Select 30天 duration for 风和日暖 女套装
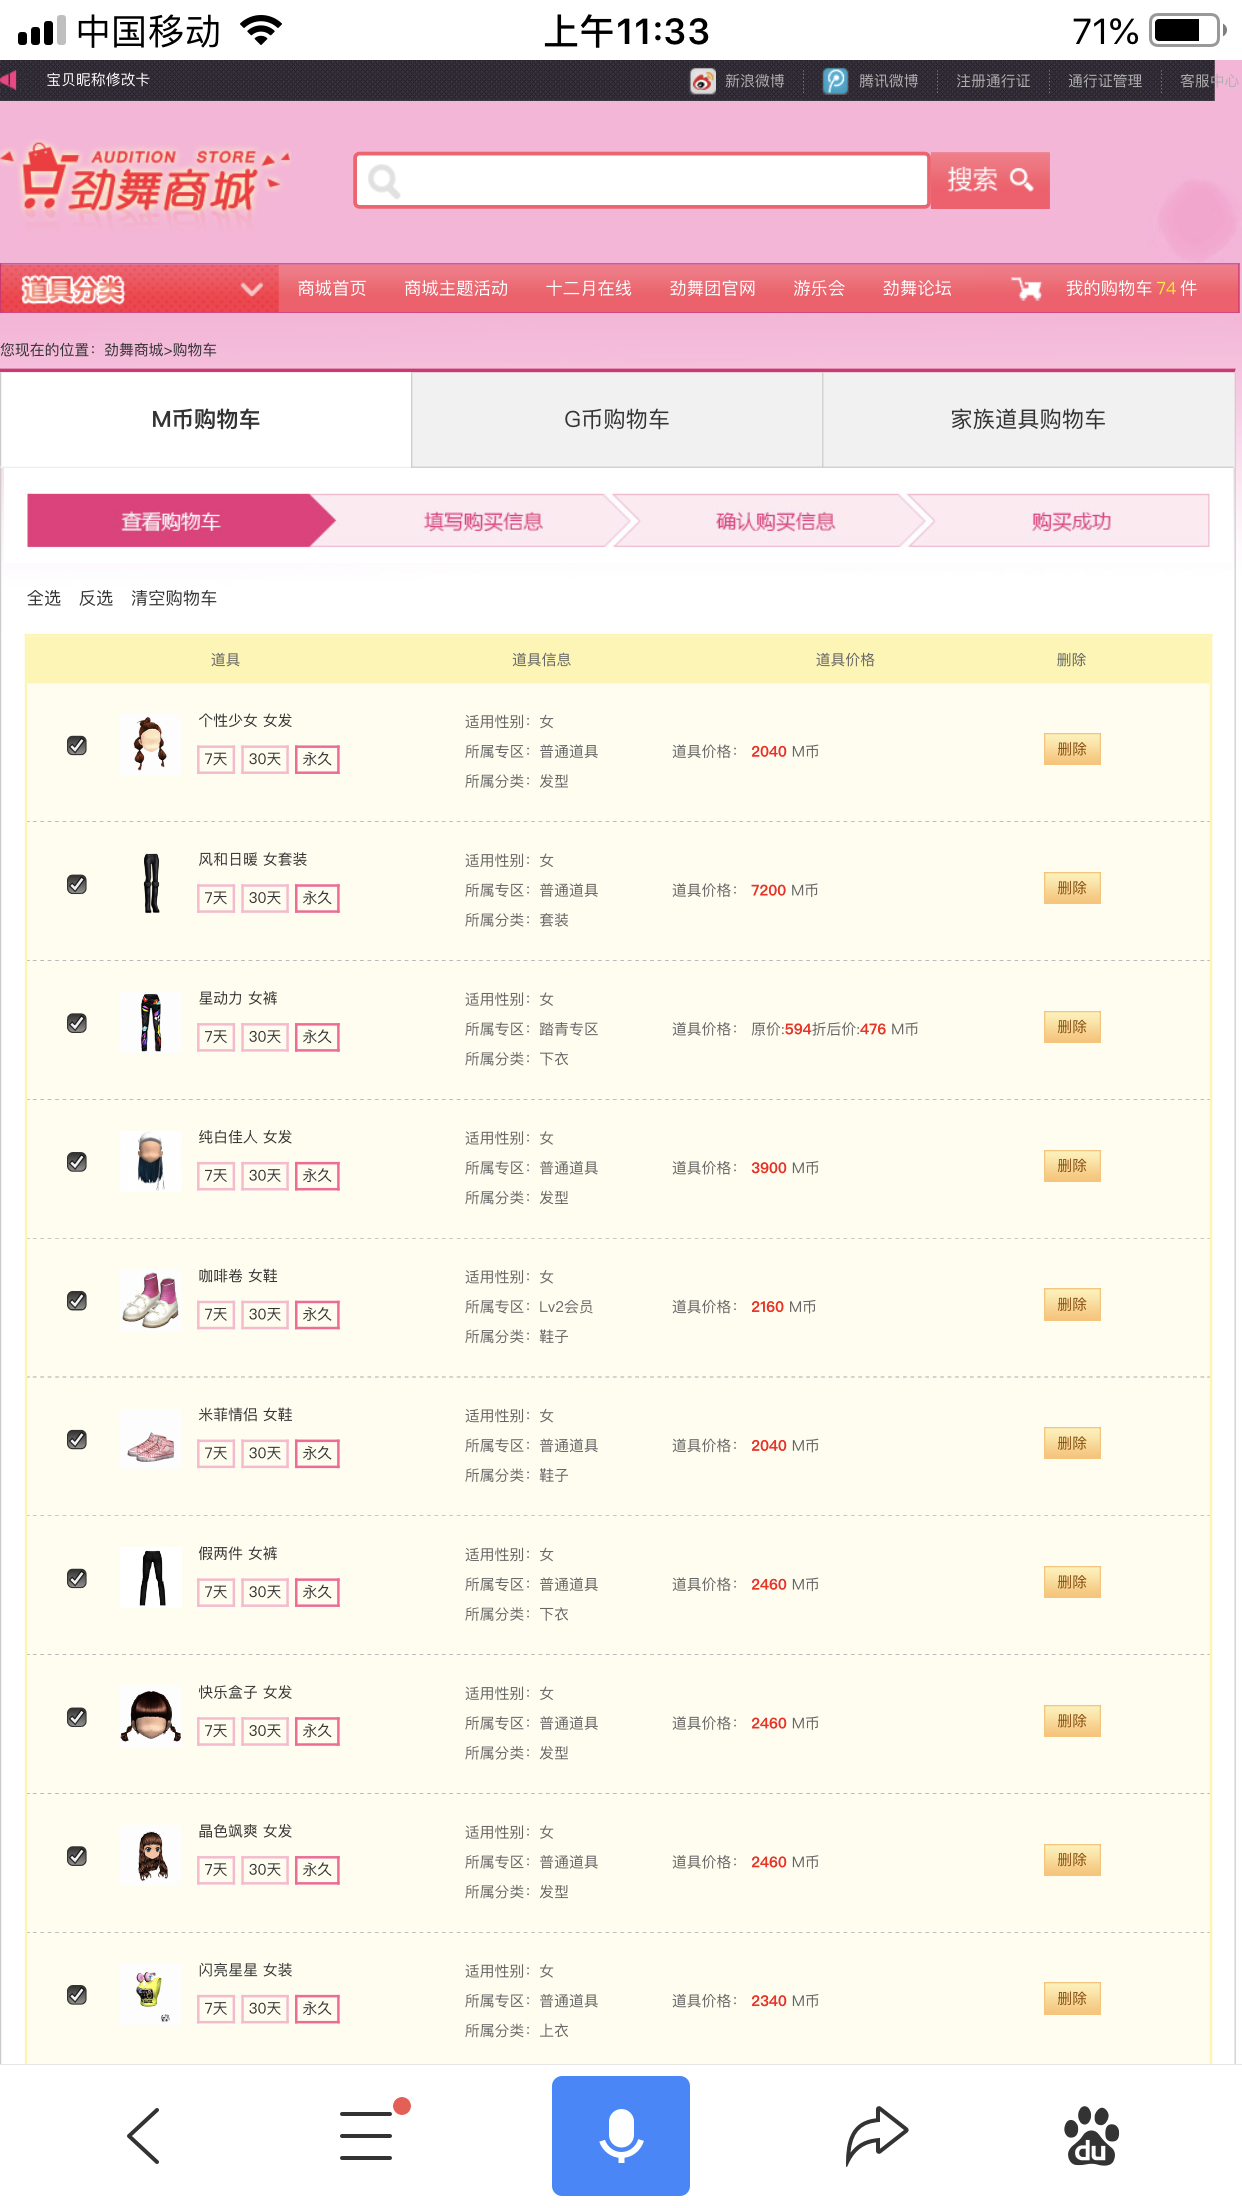The height and width of the screenshot is (2208, 1242). pyautogui.click(x=265, y=898)
